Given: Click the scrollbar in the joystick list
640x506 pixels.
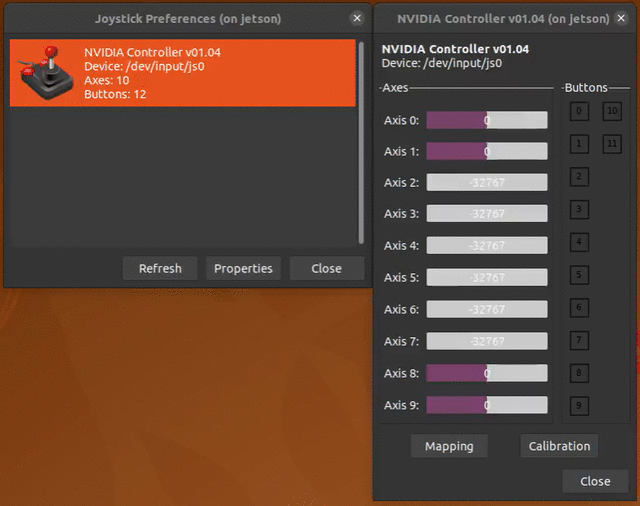Looking at the screenshot, I should coord(361,142).
